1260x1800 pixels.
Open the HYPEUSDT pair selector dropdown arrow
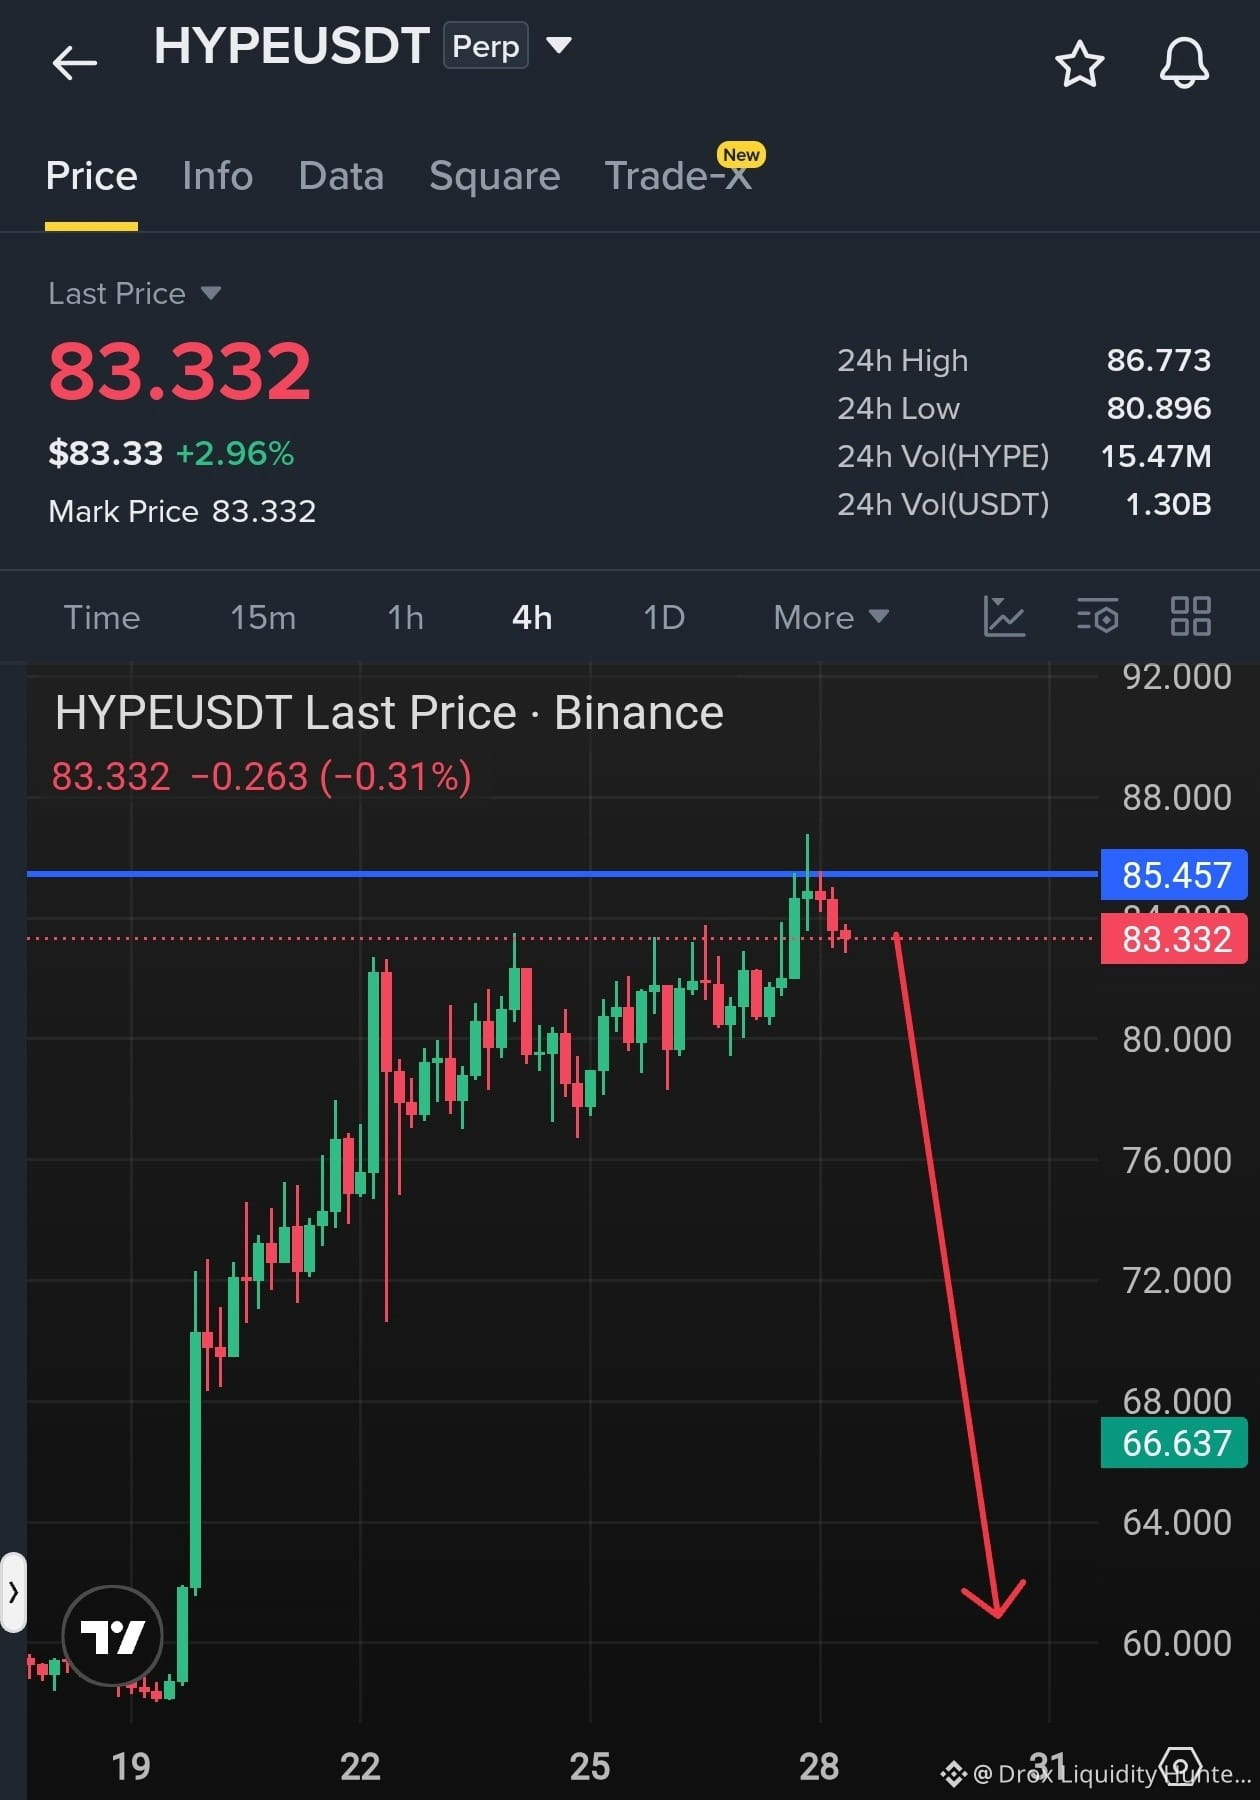tap(558, 45)
